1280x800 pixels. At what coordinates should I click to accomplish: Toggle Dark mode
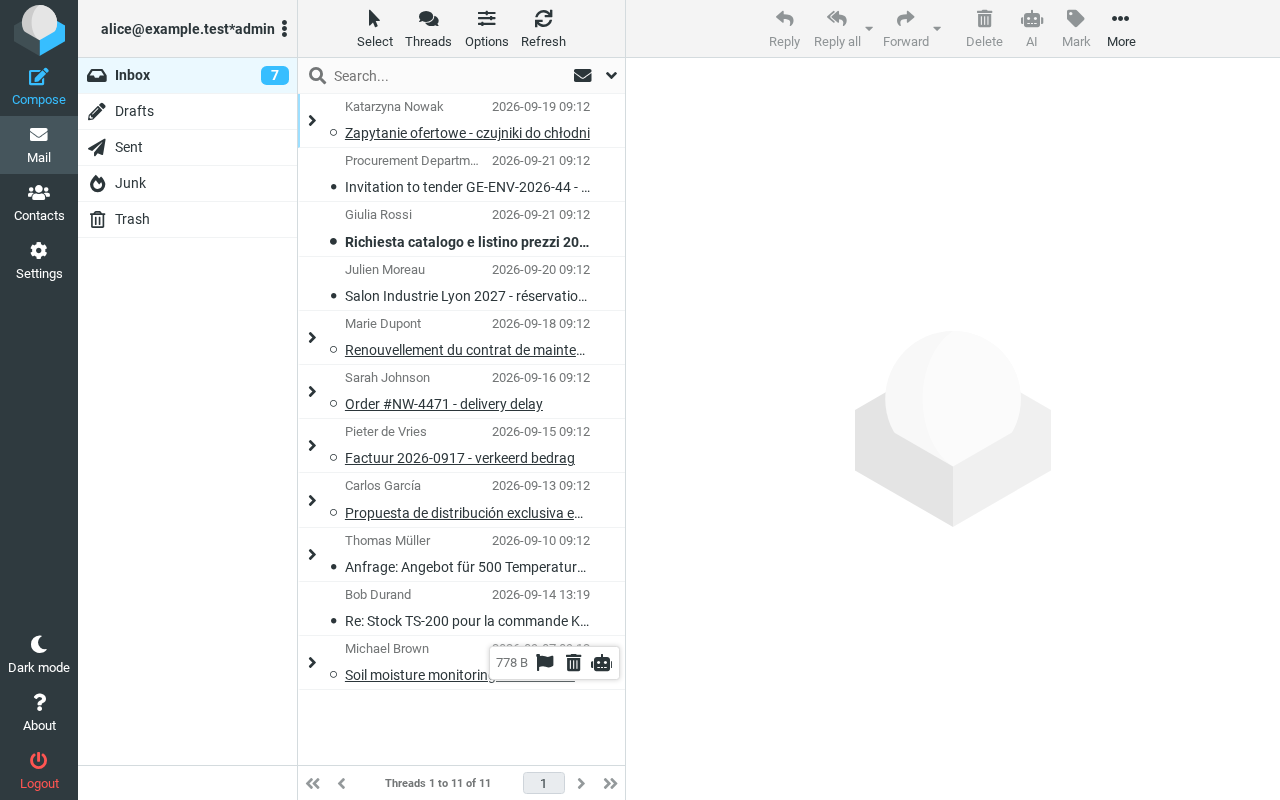pos(39,655)
